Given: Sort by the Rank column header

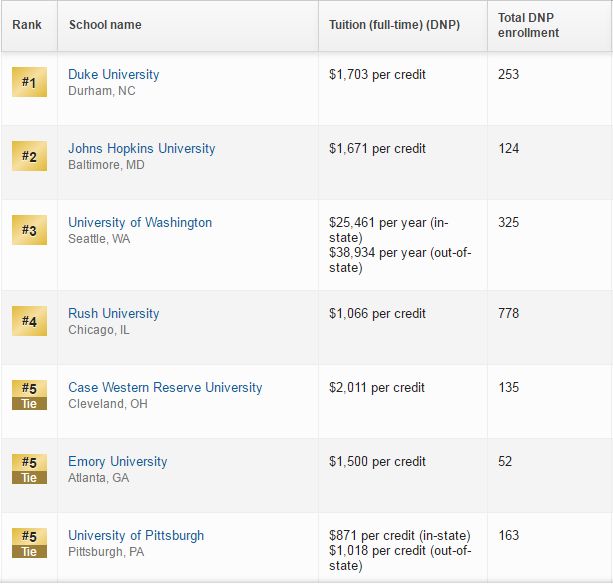Looking at the screenshot, I should (29, 25).
